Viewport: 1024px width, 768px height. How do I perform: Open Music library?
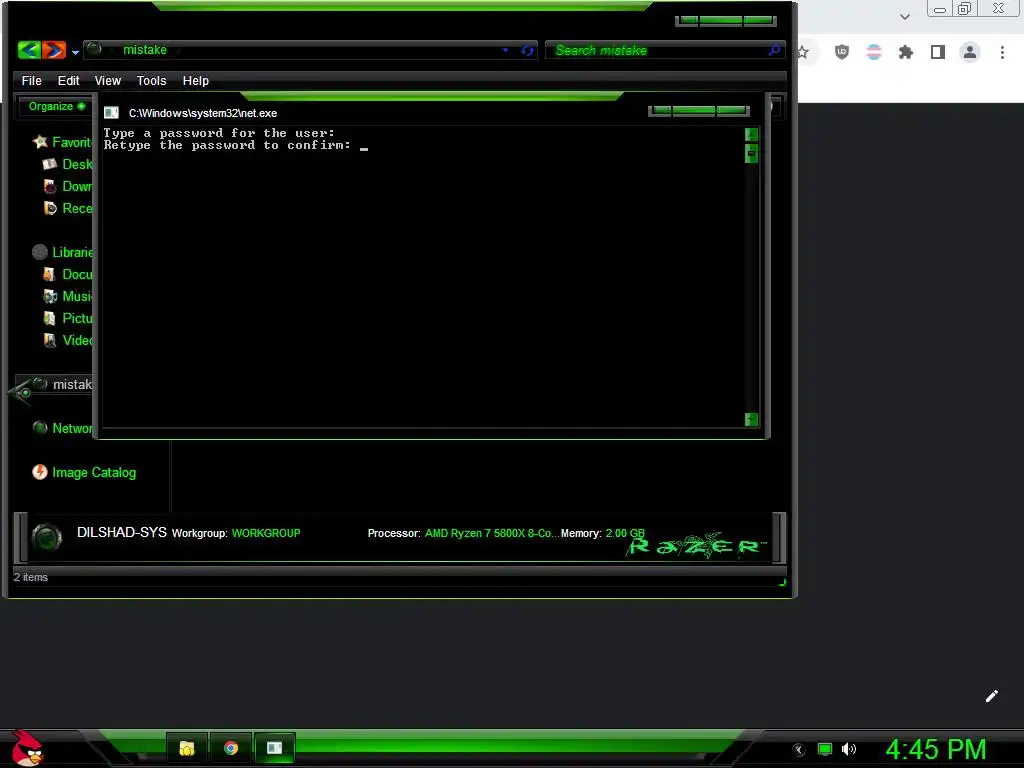(68, 296)
